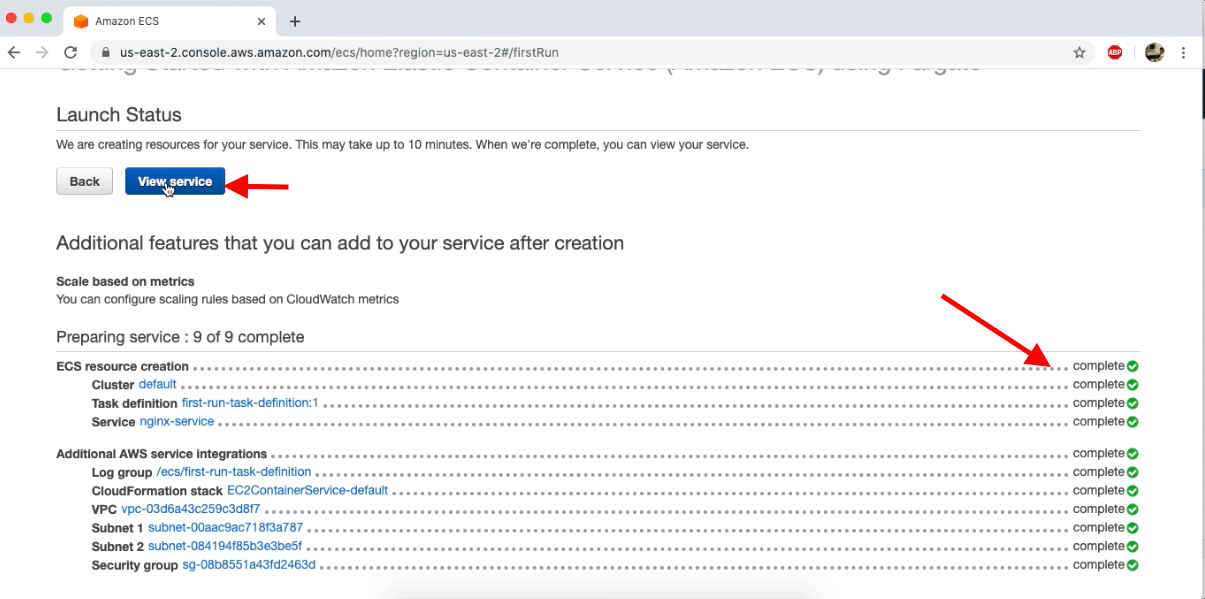This screenshot has width=1205, height=599.
Task: Click inside the address bar
Action: 400,52
